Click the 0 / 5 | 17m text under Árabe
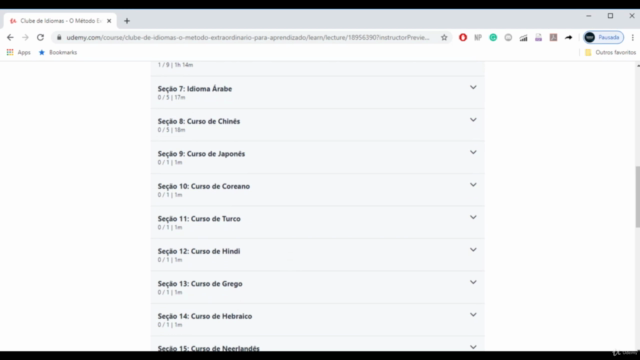Screen dimensions: 640x360 tap(171, 98)
